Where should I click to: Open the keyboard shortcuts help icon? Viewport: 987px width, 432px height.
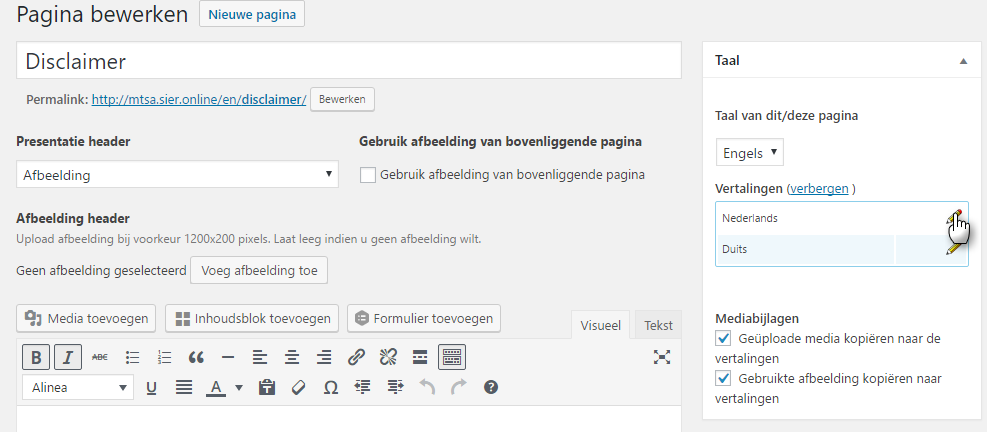point(491,387)
